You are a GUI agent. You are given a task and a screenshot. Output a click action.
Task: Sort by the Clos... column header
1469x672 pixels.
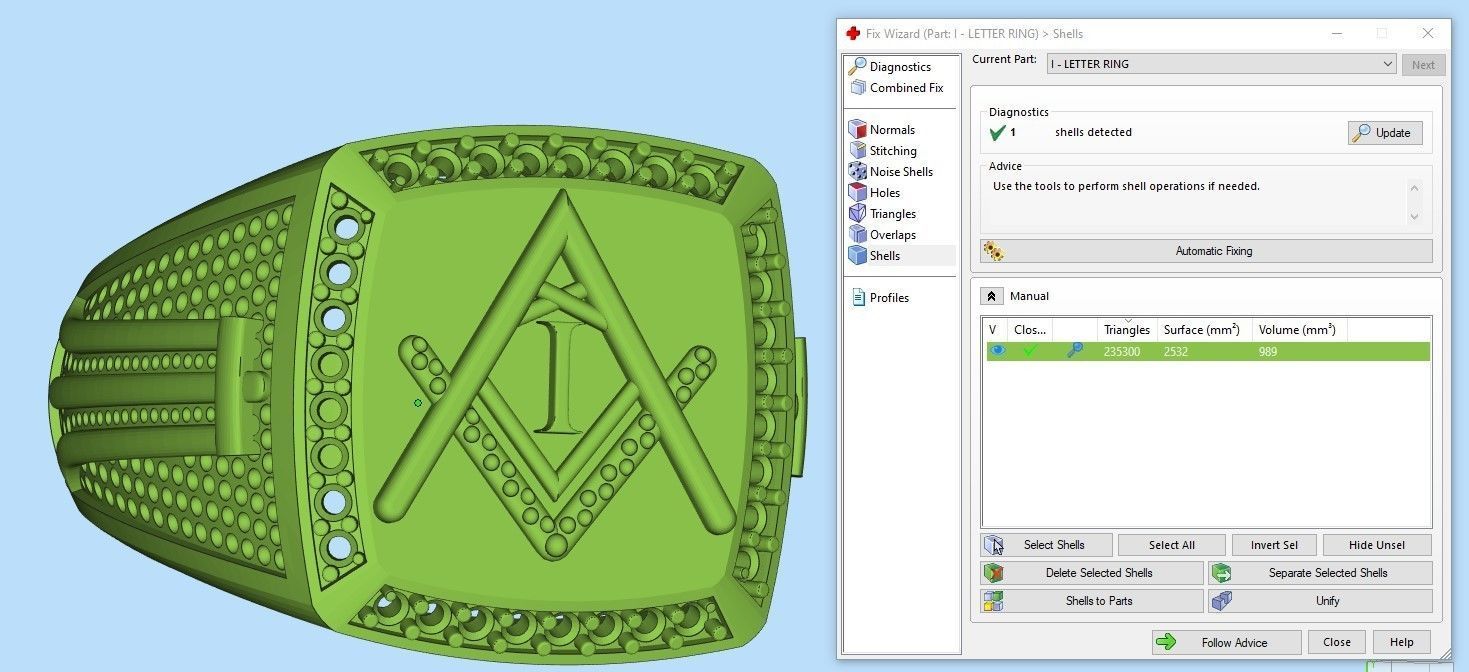1030,330
